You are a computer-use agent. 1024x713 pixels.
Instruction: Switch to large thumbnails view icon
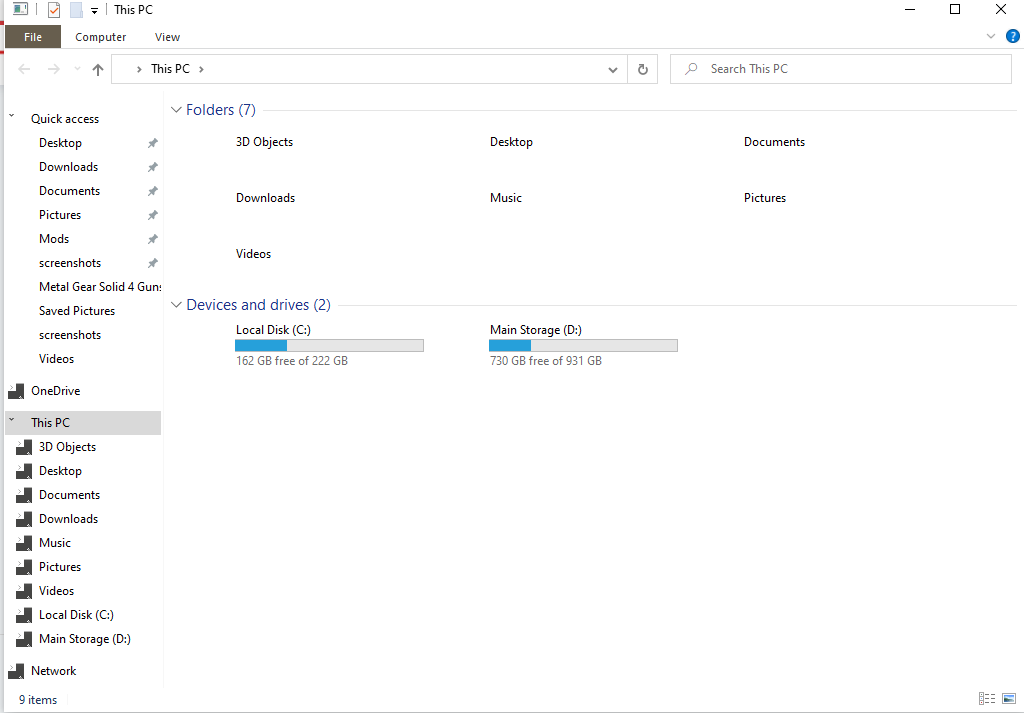[1009, 699]
